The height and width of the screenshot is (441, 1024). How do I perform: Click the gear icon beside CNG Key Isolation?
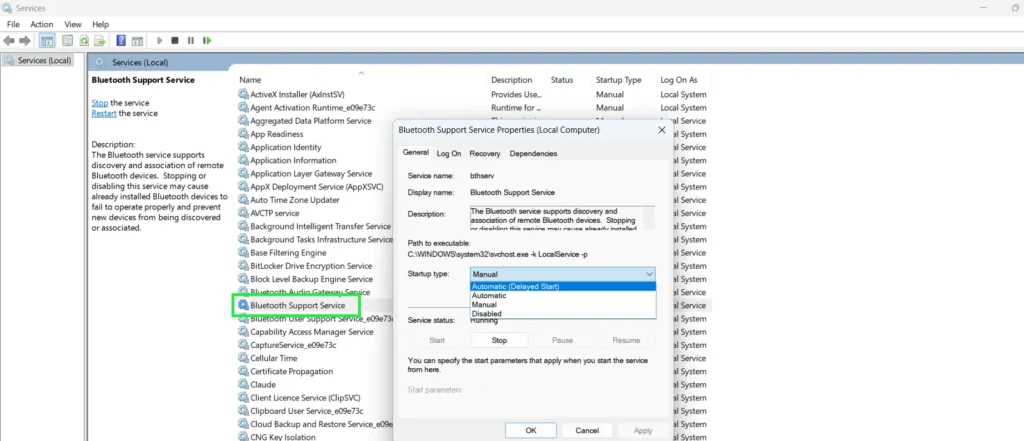coord(244,437)
